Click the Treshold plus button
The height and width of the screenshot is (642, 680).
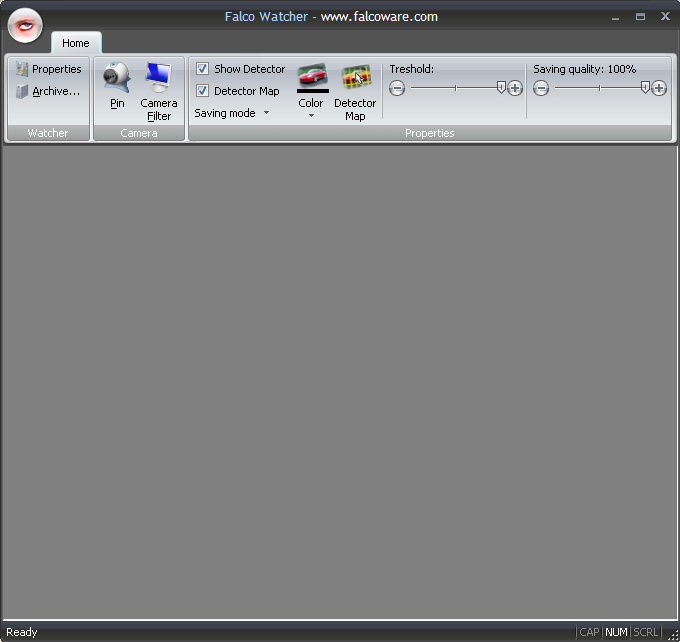point(515,88)
